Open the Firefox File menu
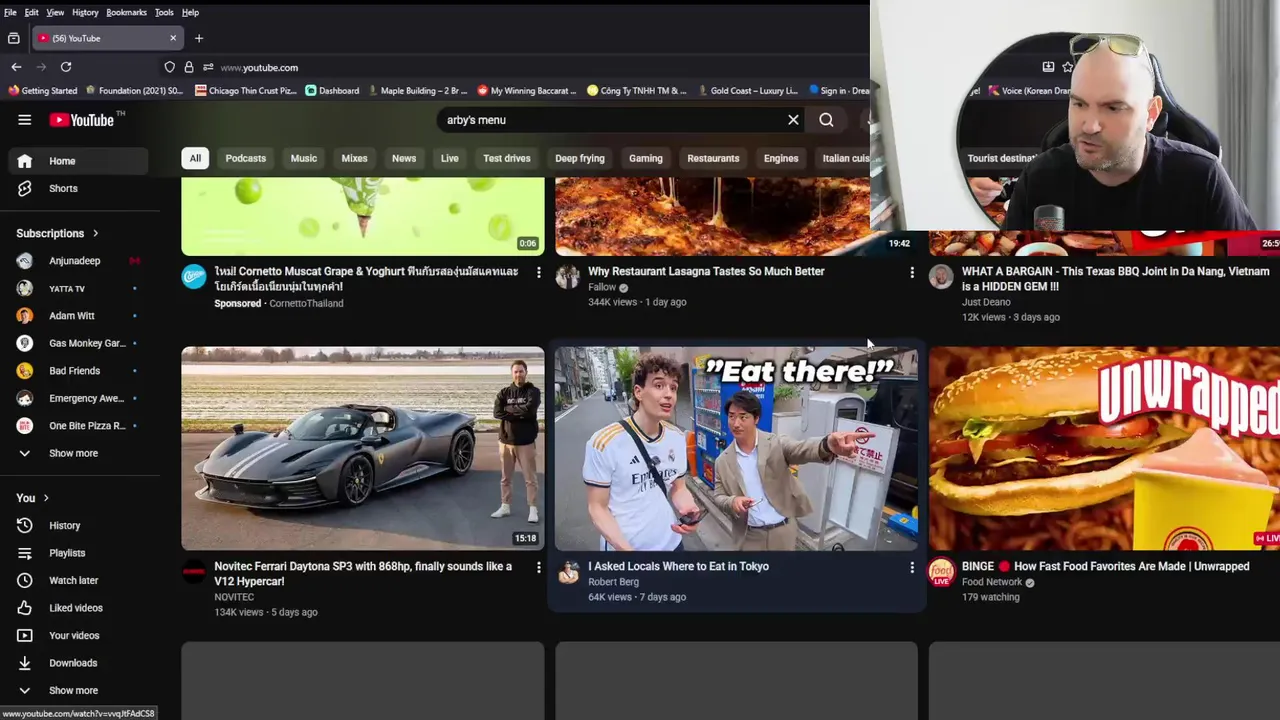 pyautogui.click(x=10, y=12)
